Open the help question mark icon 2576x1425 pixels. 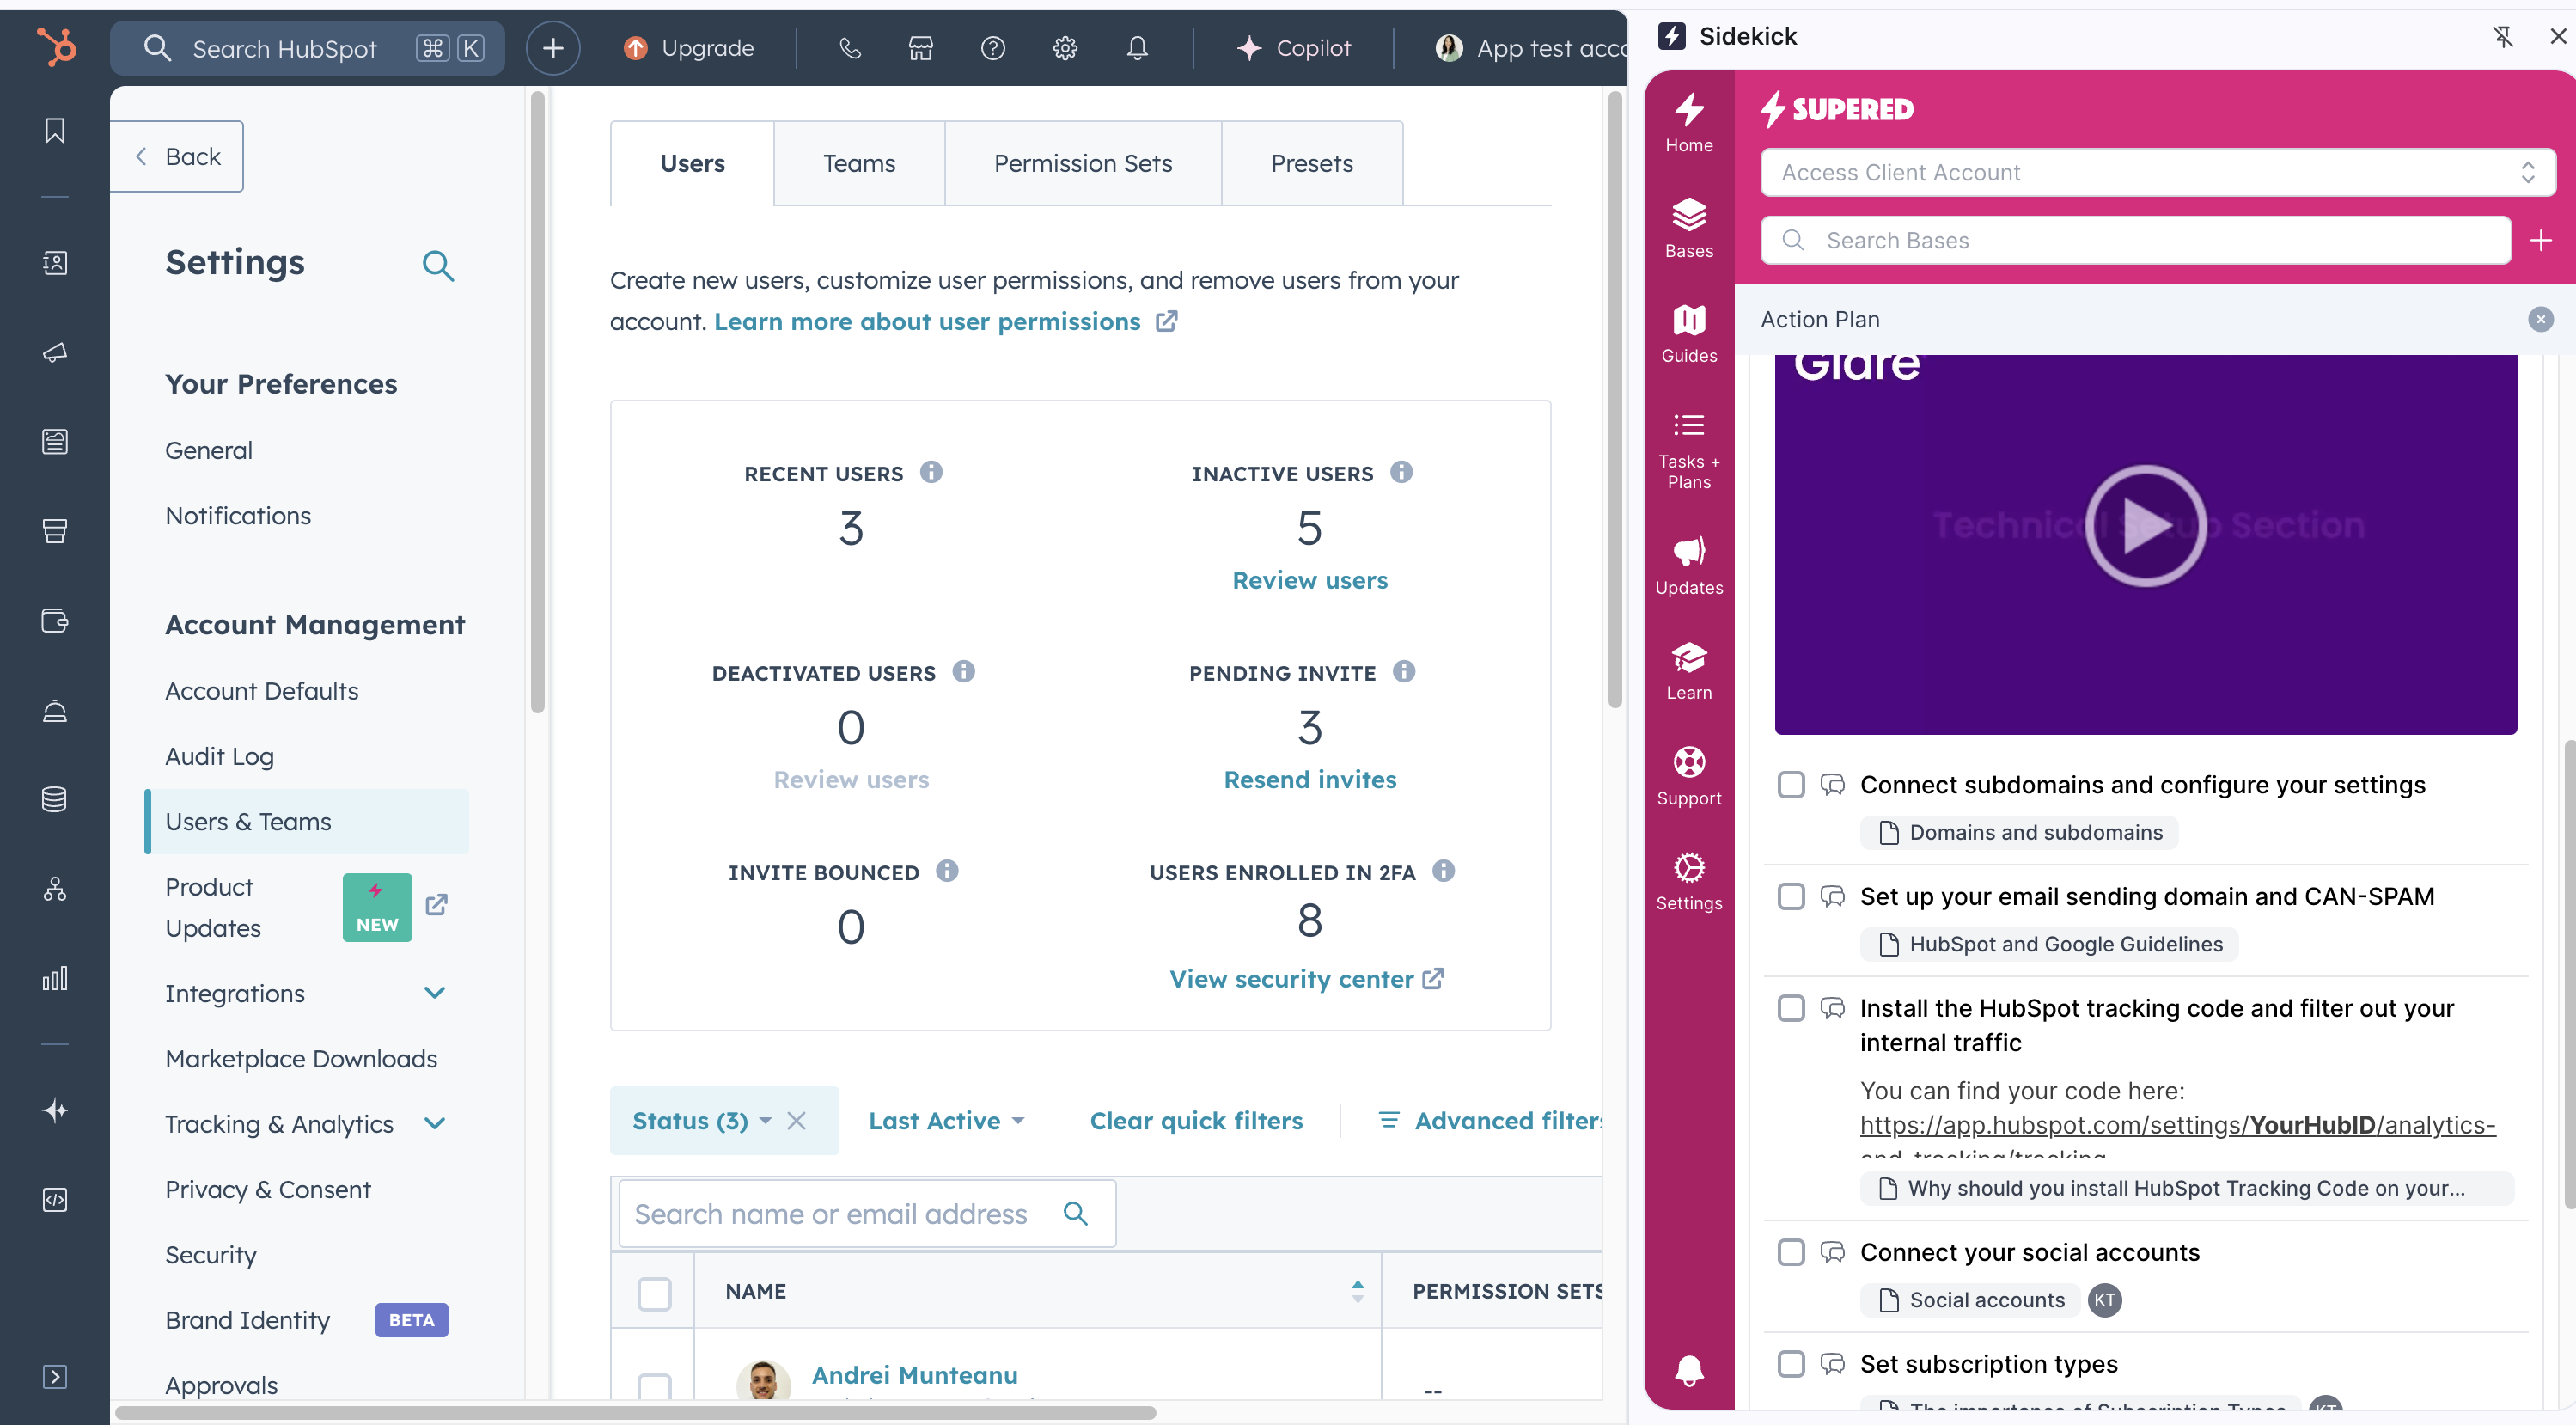pyautogui.click(x=993, y=48)
